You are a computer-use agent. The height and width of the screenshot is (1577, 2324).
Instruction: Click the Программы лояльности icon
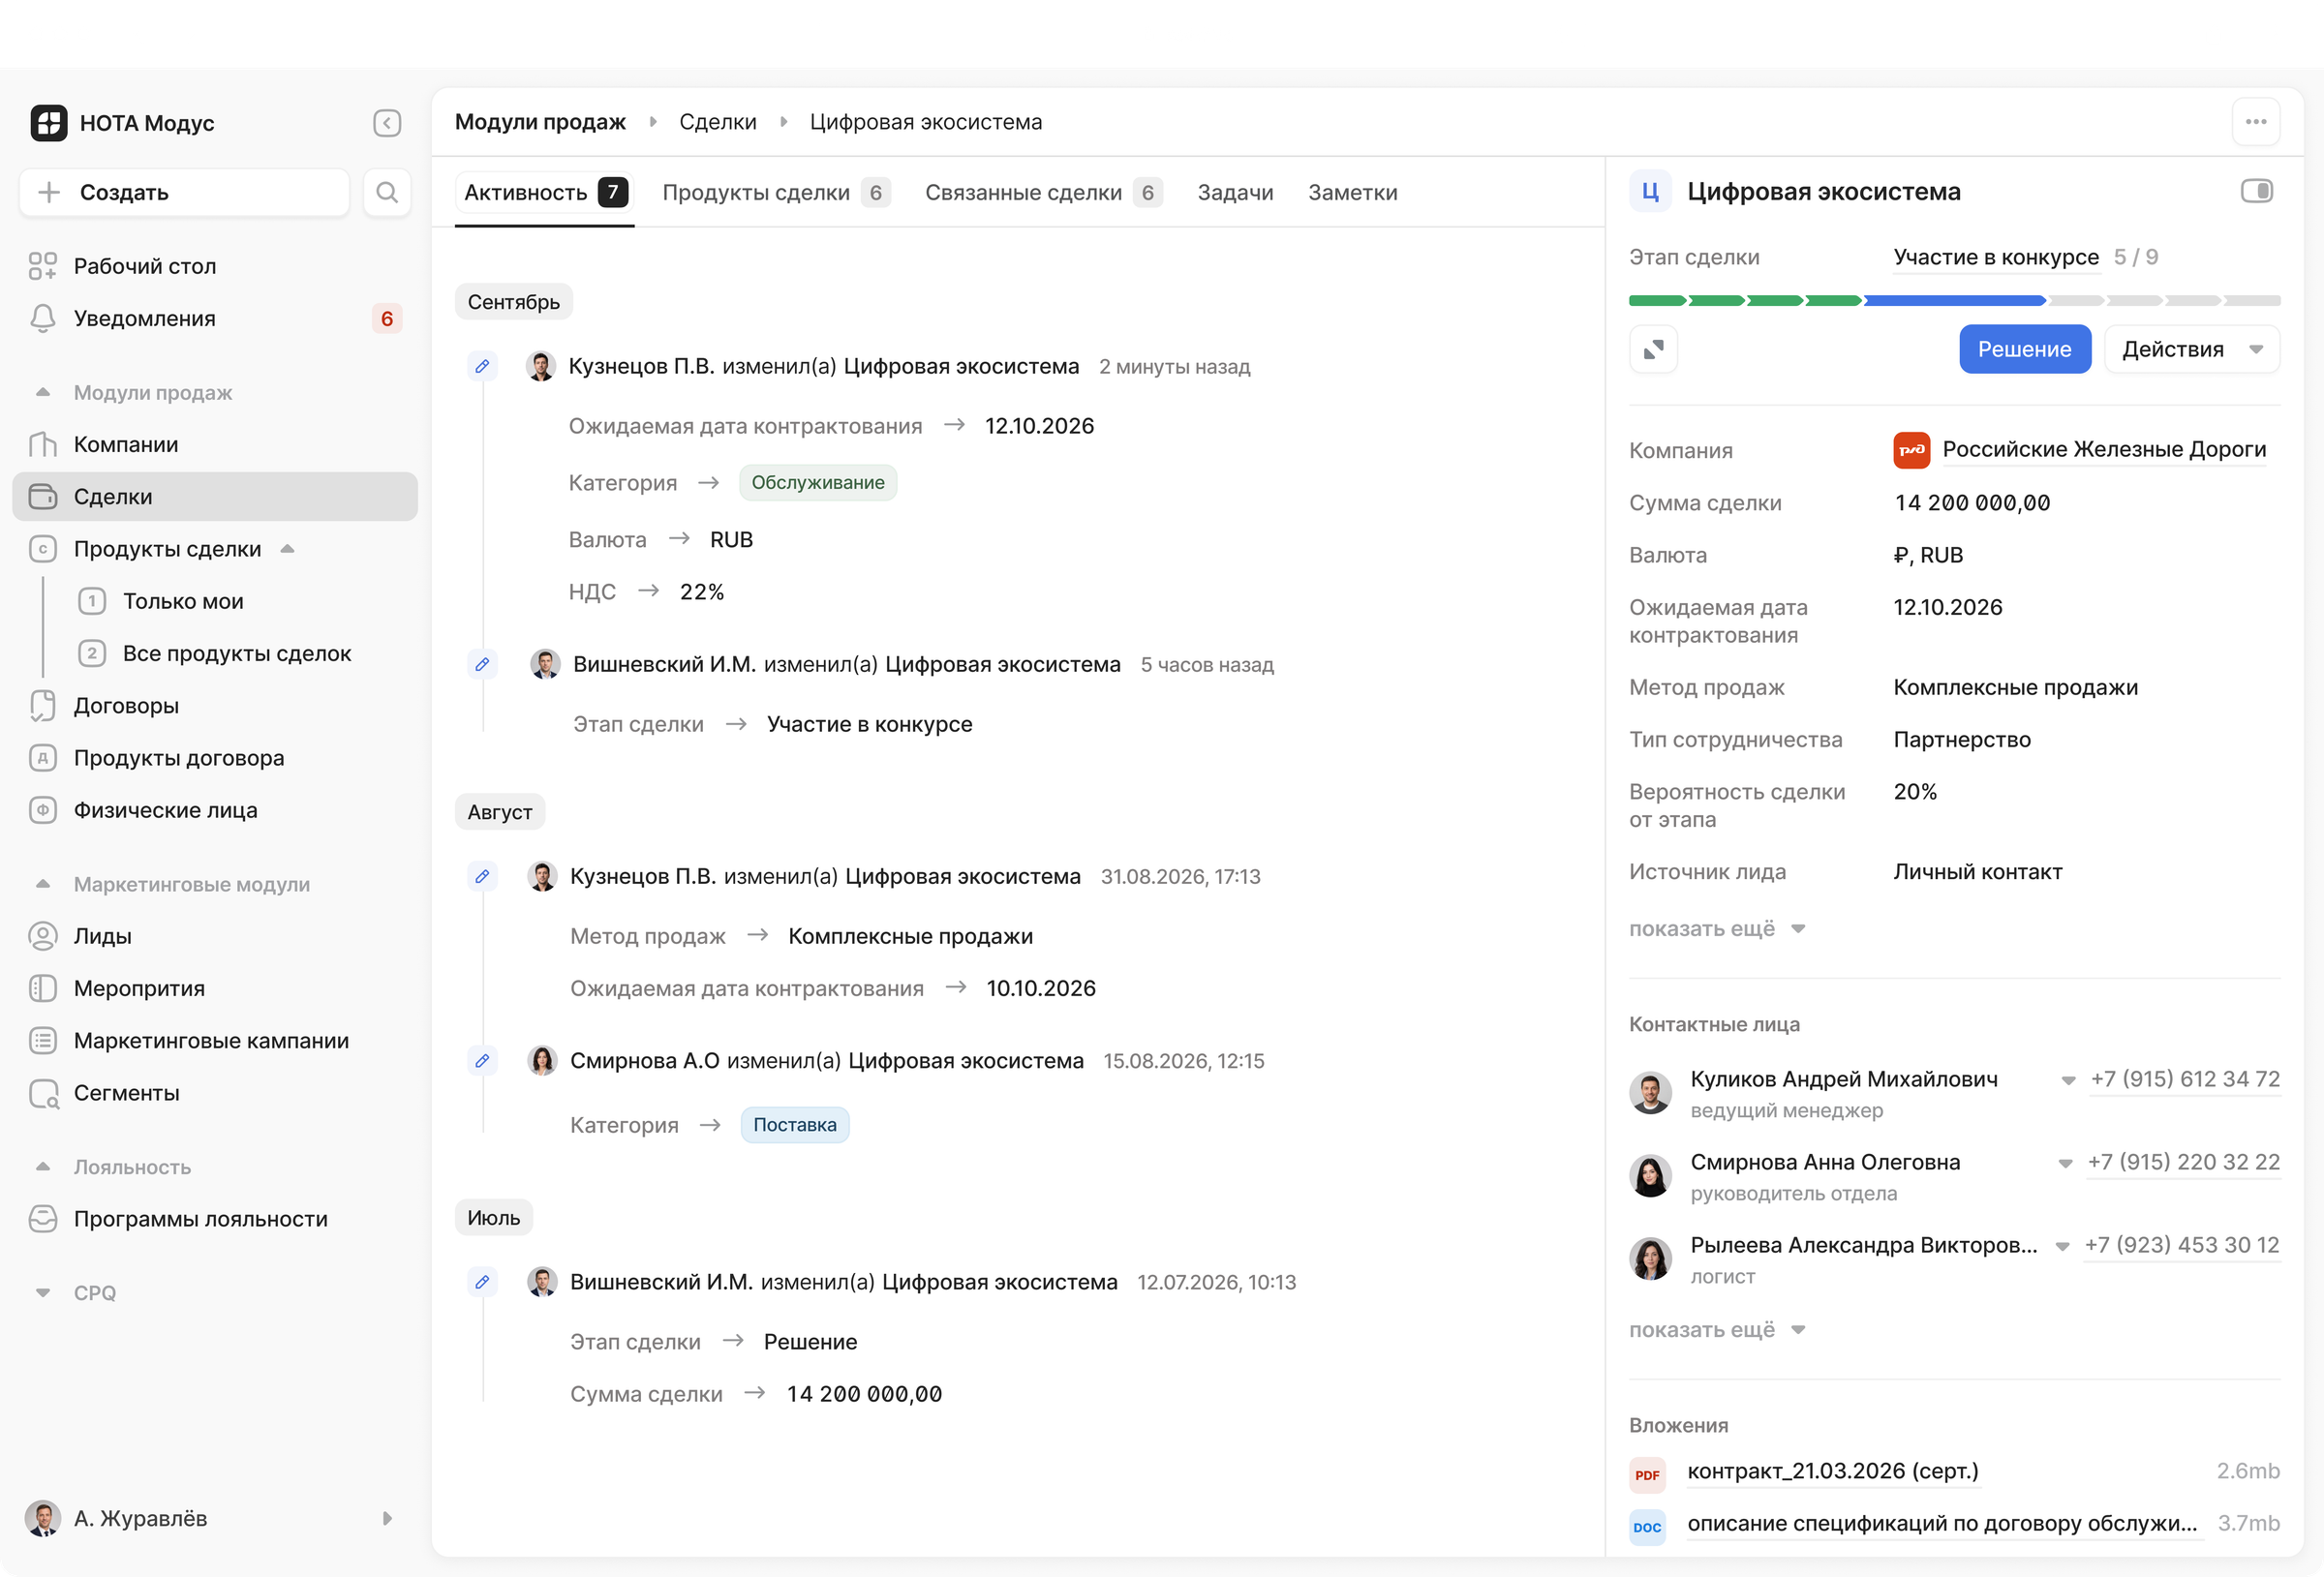coord(42,1219)
